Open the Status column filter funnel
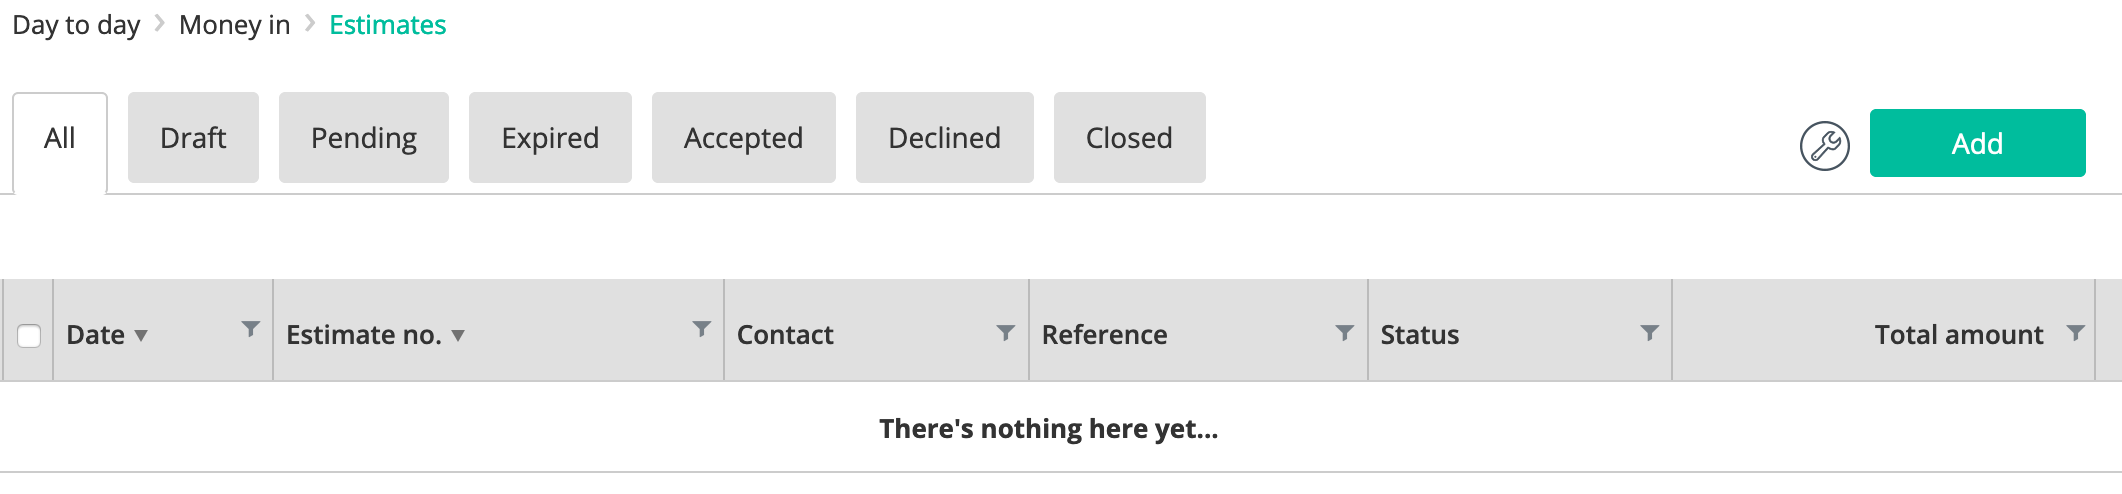 click(x=1650, y=332)
